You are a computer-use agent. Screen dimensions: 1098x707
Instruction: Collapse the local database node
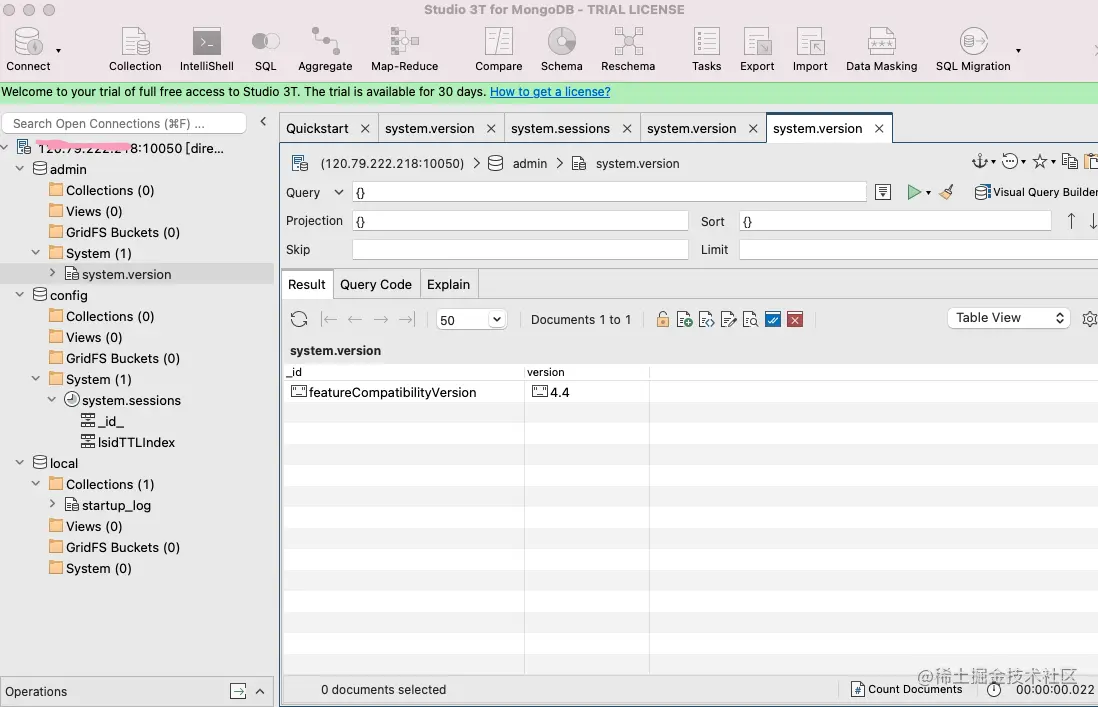pyautogui.click(x=20, y=463)
